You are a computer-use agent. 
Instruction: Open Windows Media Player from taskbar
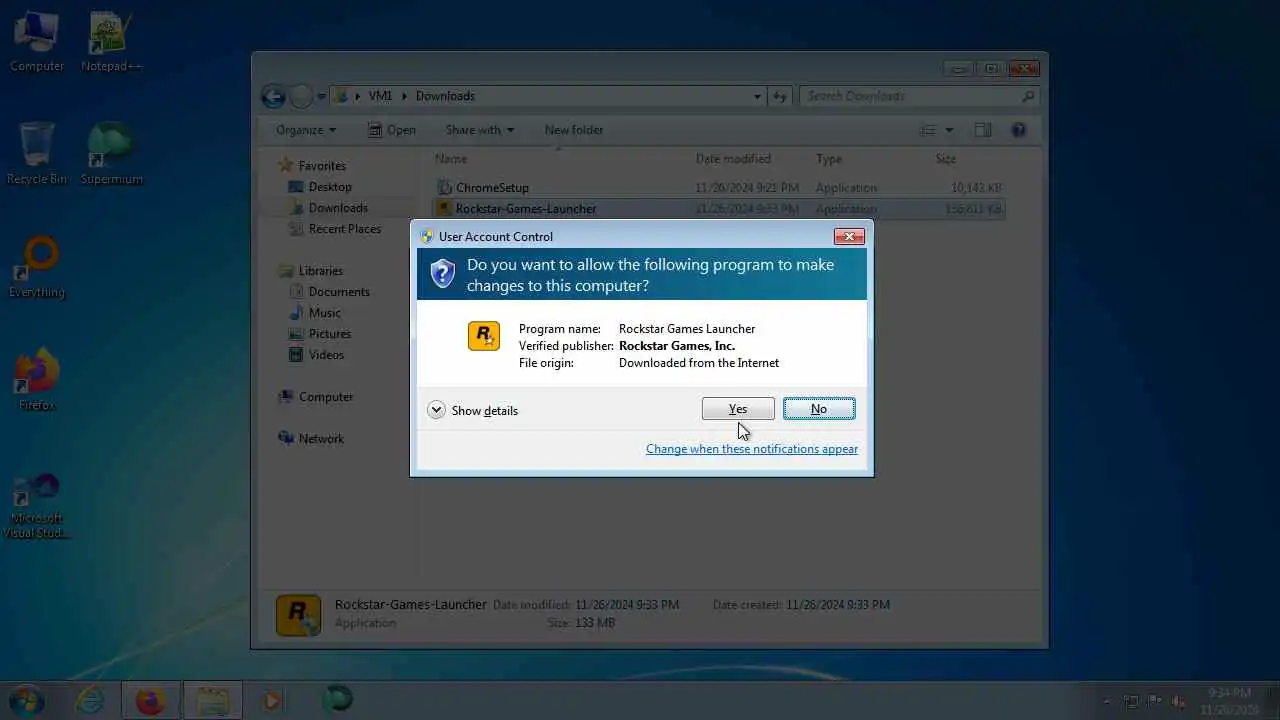272,700
